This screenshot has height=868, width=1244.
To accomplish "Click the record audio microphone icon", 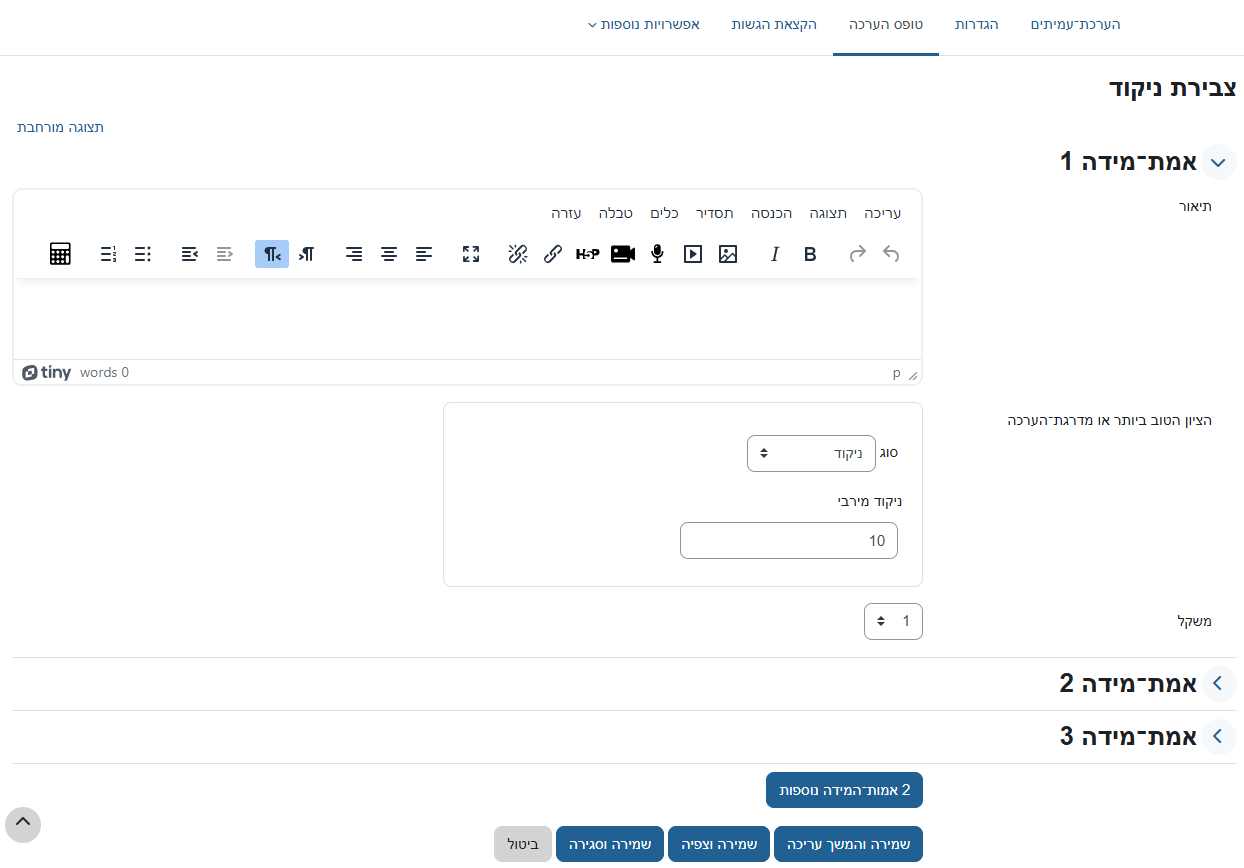I will (657, 254).
